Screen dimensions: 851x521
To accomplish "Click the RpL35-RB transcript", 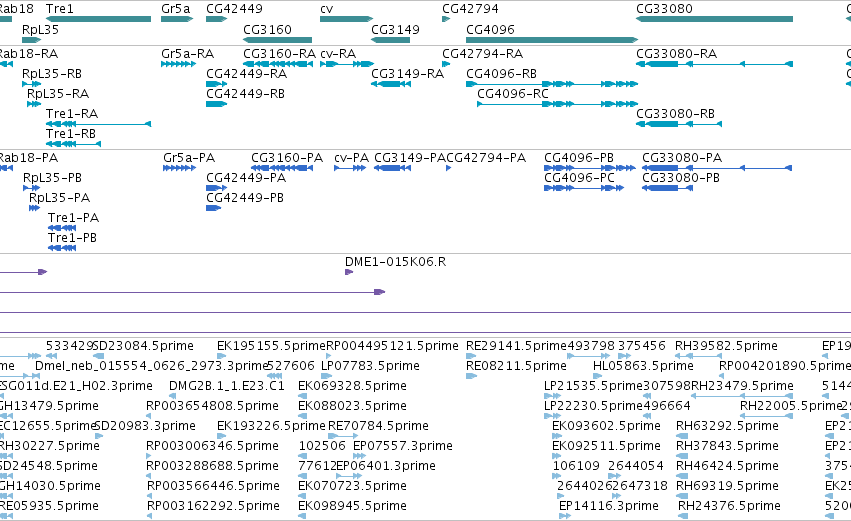I will pos(31,84).
